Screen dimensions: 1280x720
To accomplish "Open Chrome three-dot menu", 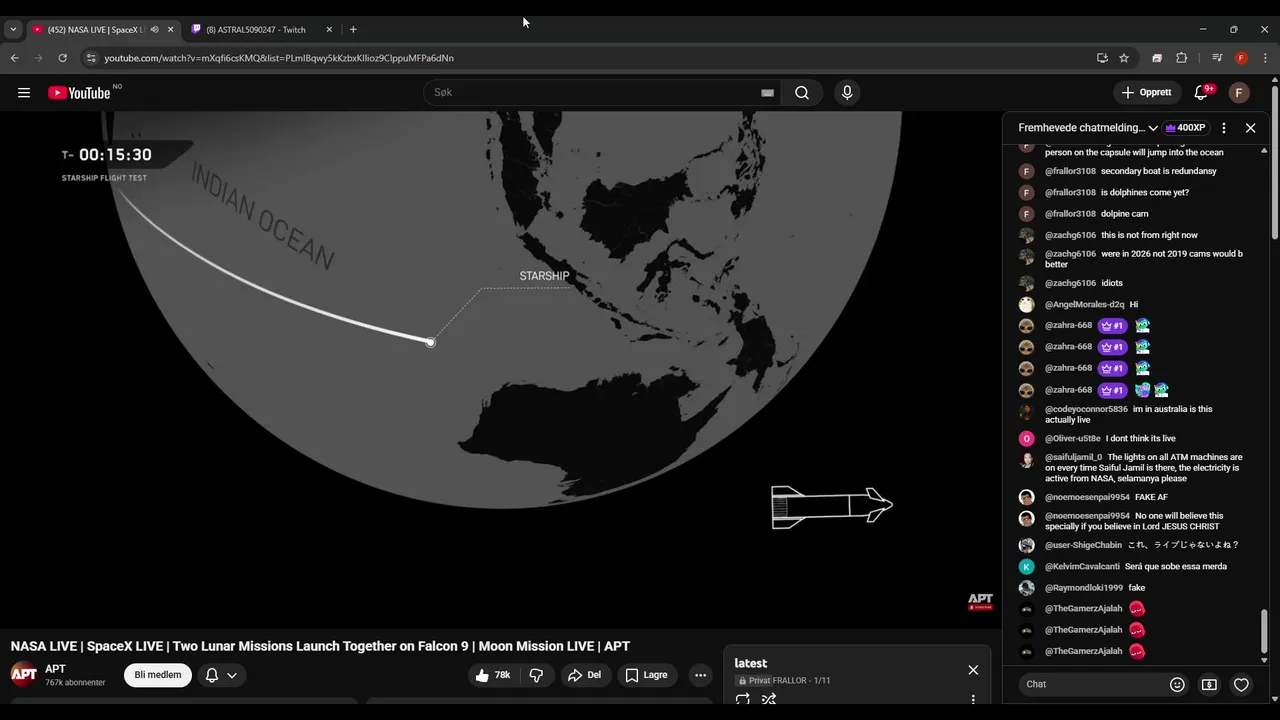I will point(1265,58).
